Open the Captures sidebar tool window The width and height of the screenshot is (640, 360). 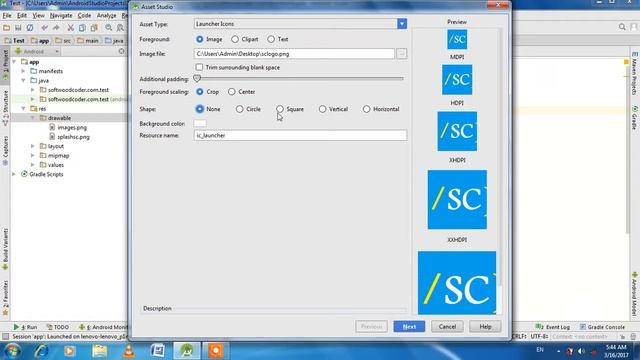click(x=5, y=150)
